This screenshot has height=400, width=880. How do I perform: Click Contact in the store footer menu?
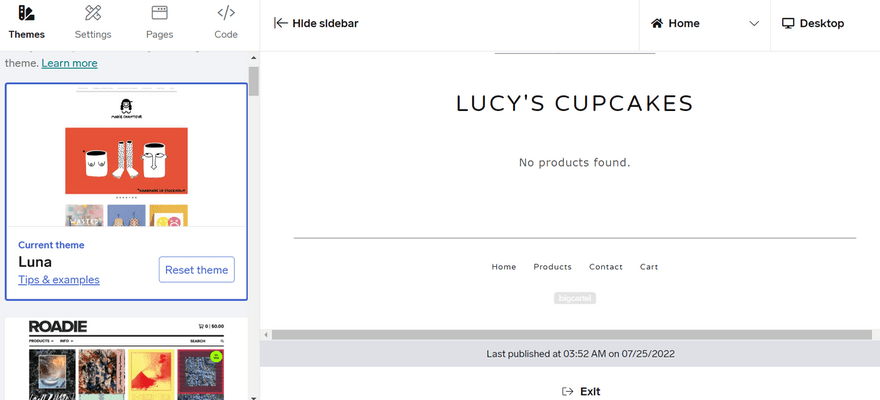[x=606, y=267]
